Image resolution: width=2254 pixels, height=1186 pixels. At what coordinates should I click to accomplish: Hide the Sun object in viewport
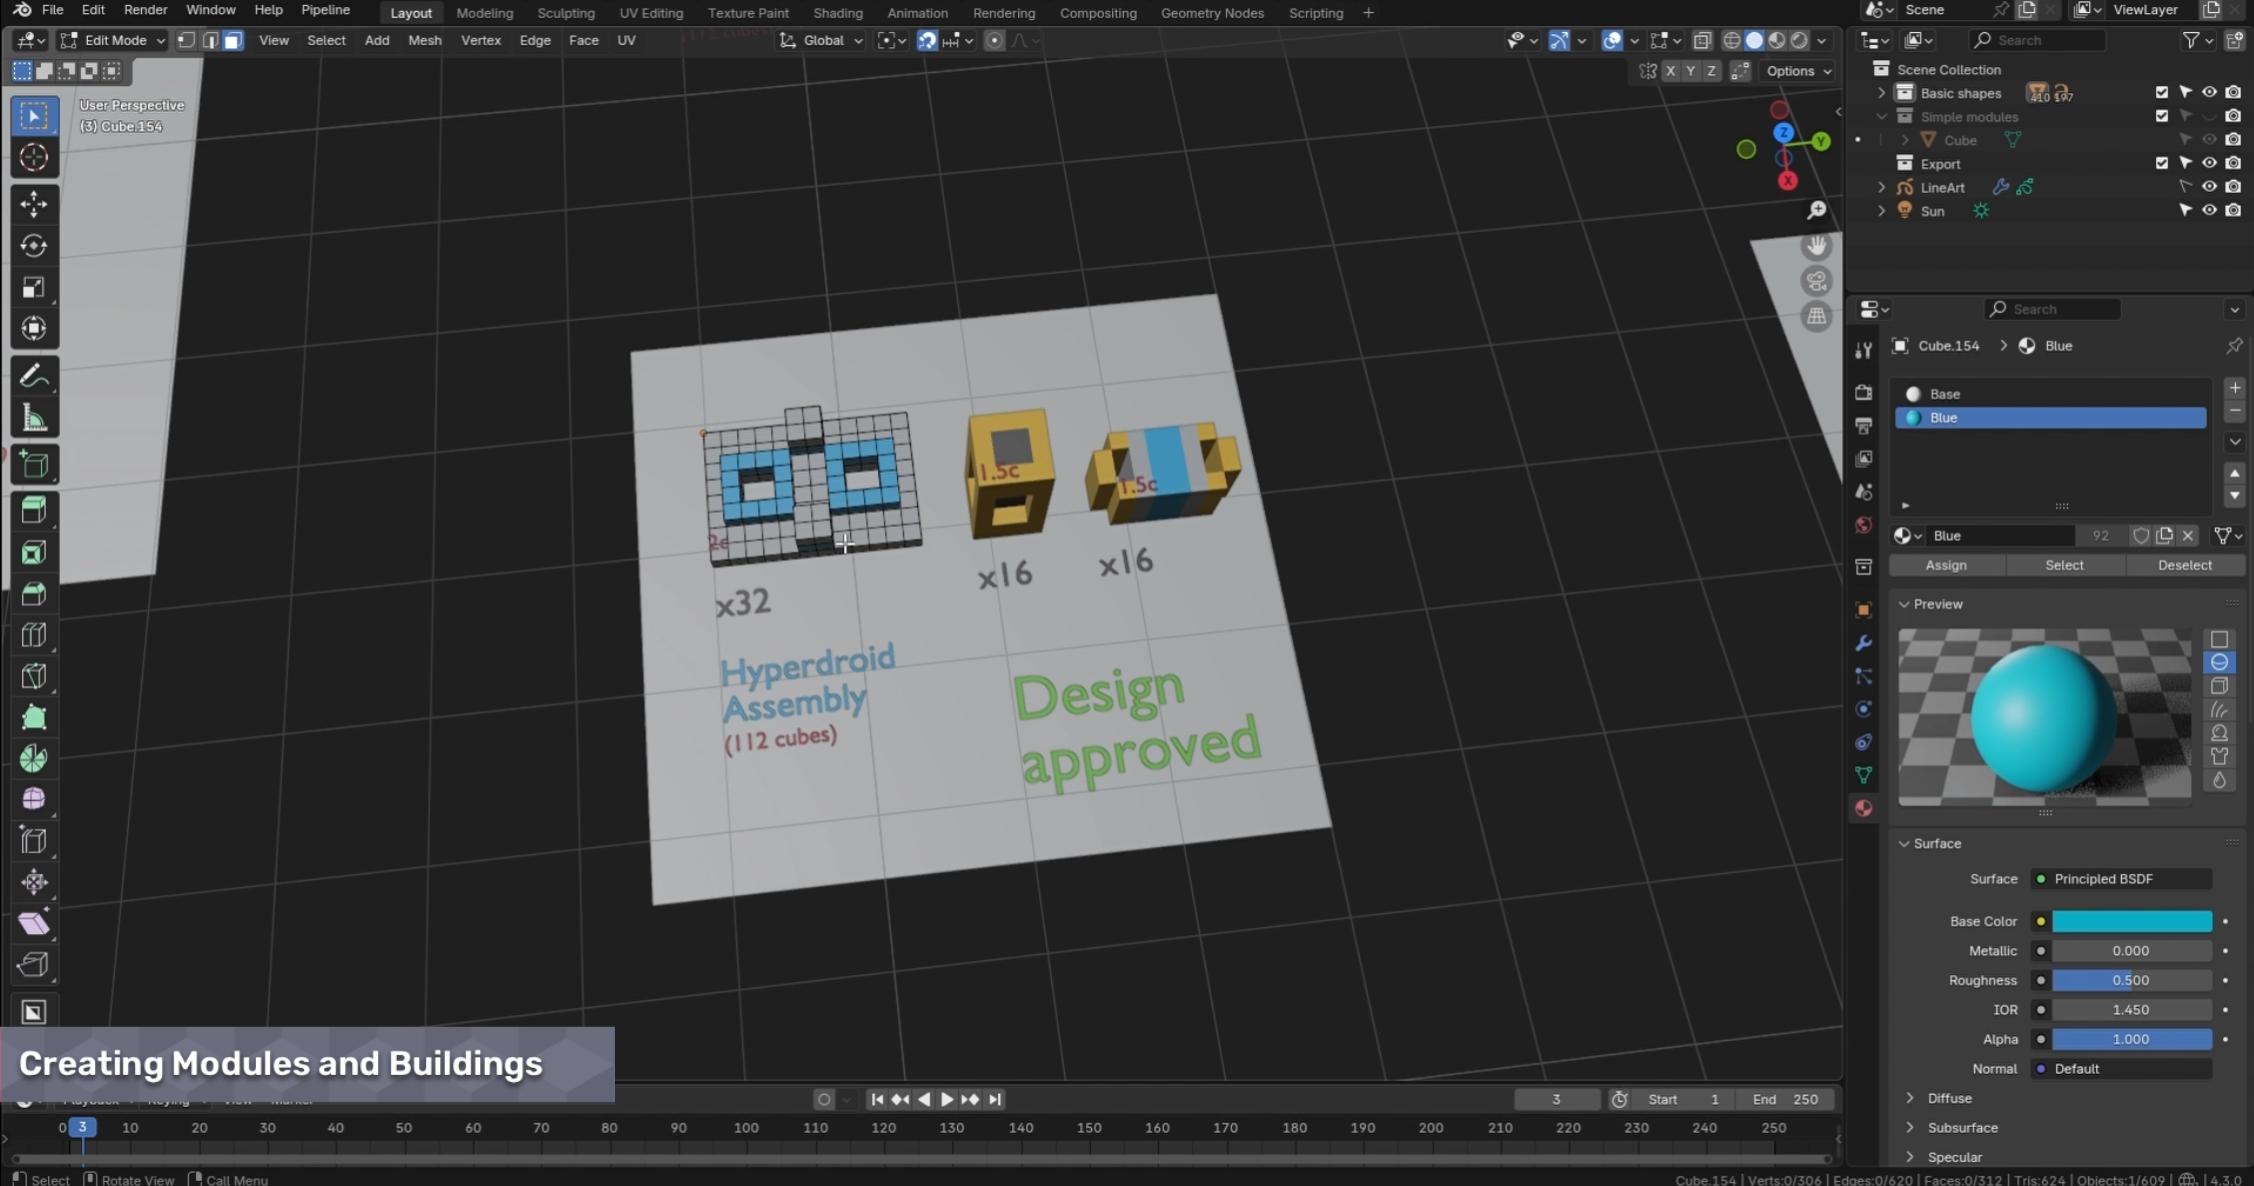(x=2209, y=211)
